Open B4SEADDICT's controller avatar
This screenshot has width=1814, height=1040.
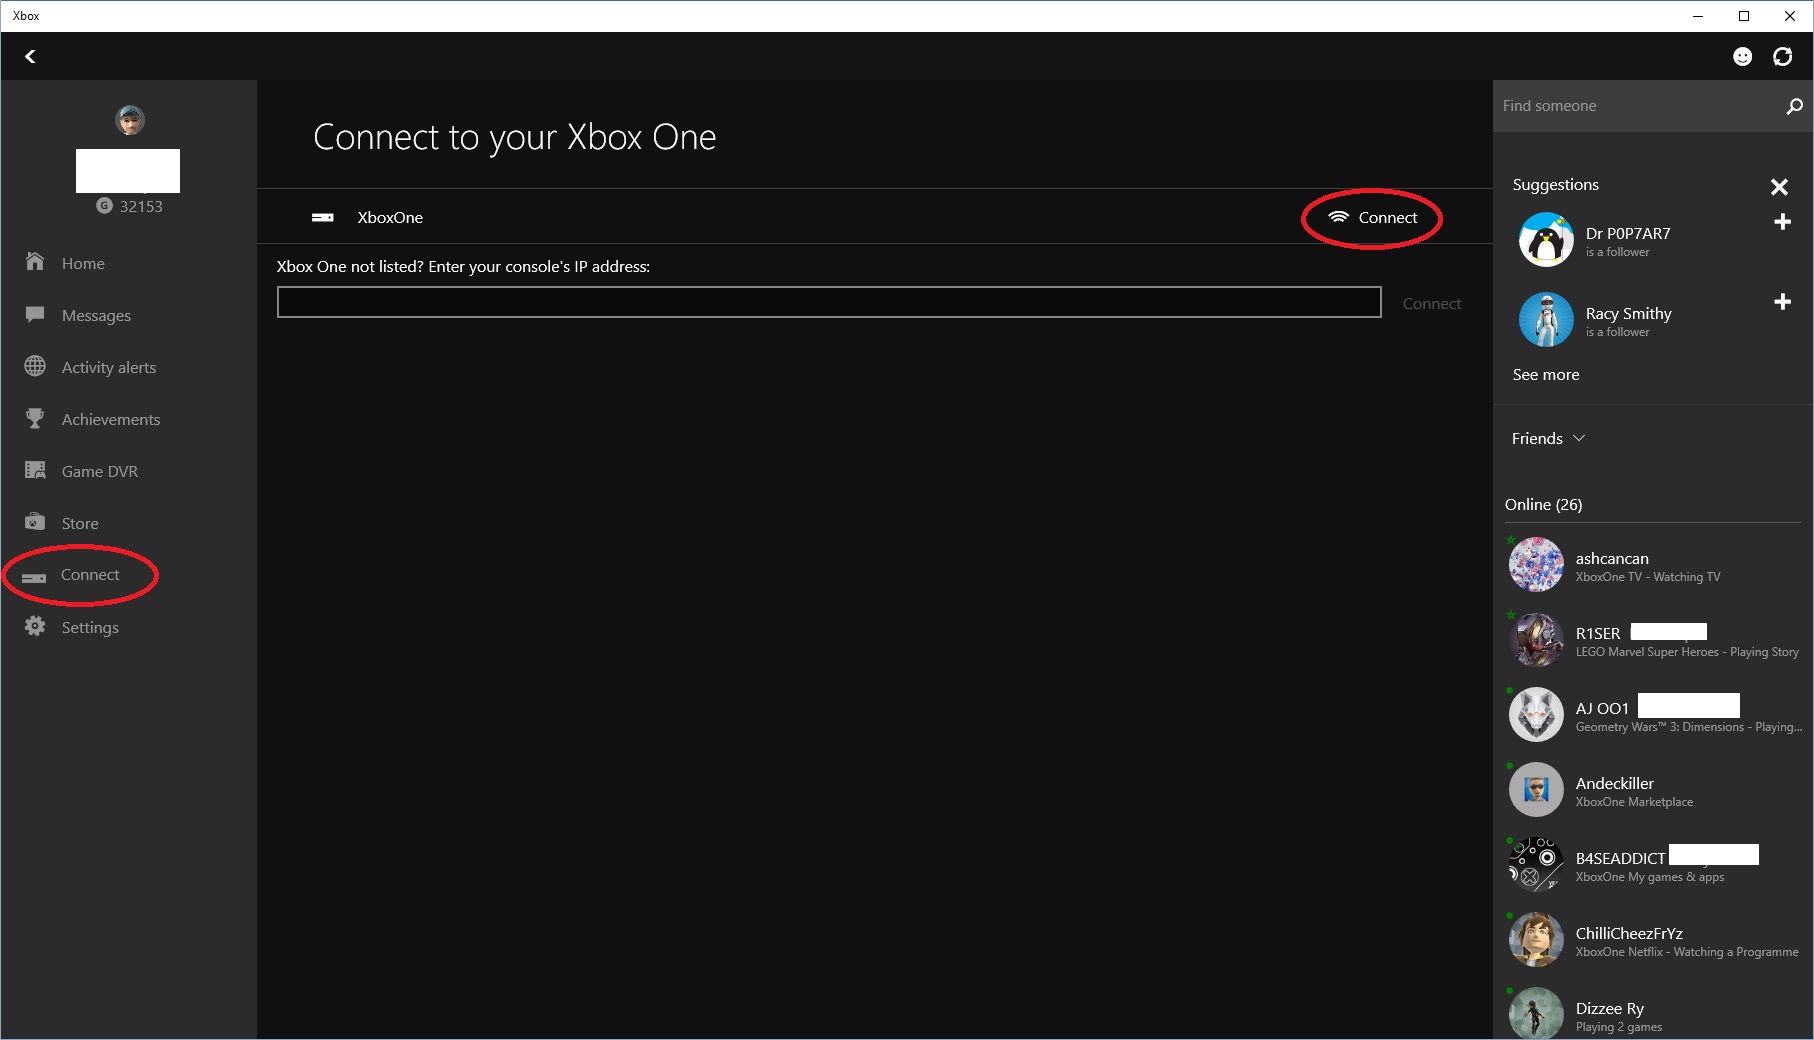[x=1536, y=865]
